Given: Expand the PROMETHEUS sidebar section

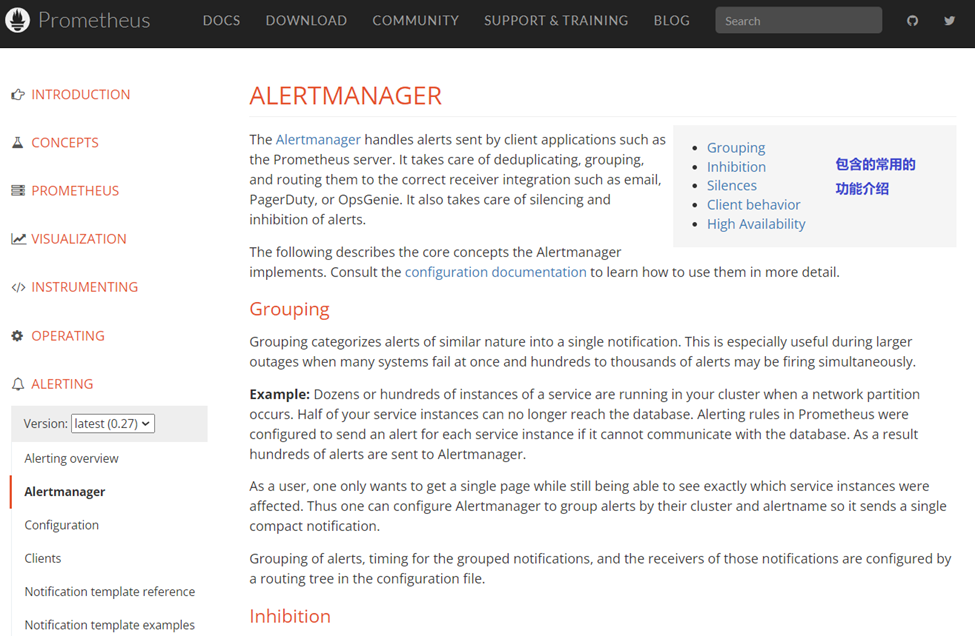Looking at the screenshot, I should (75, 190).
